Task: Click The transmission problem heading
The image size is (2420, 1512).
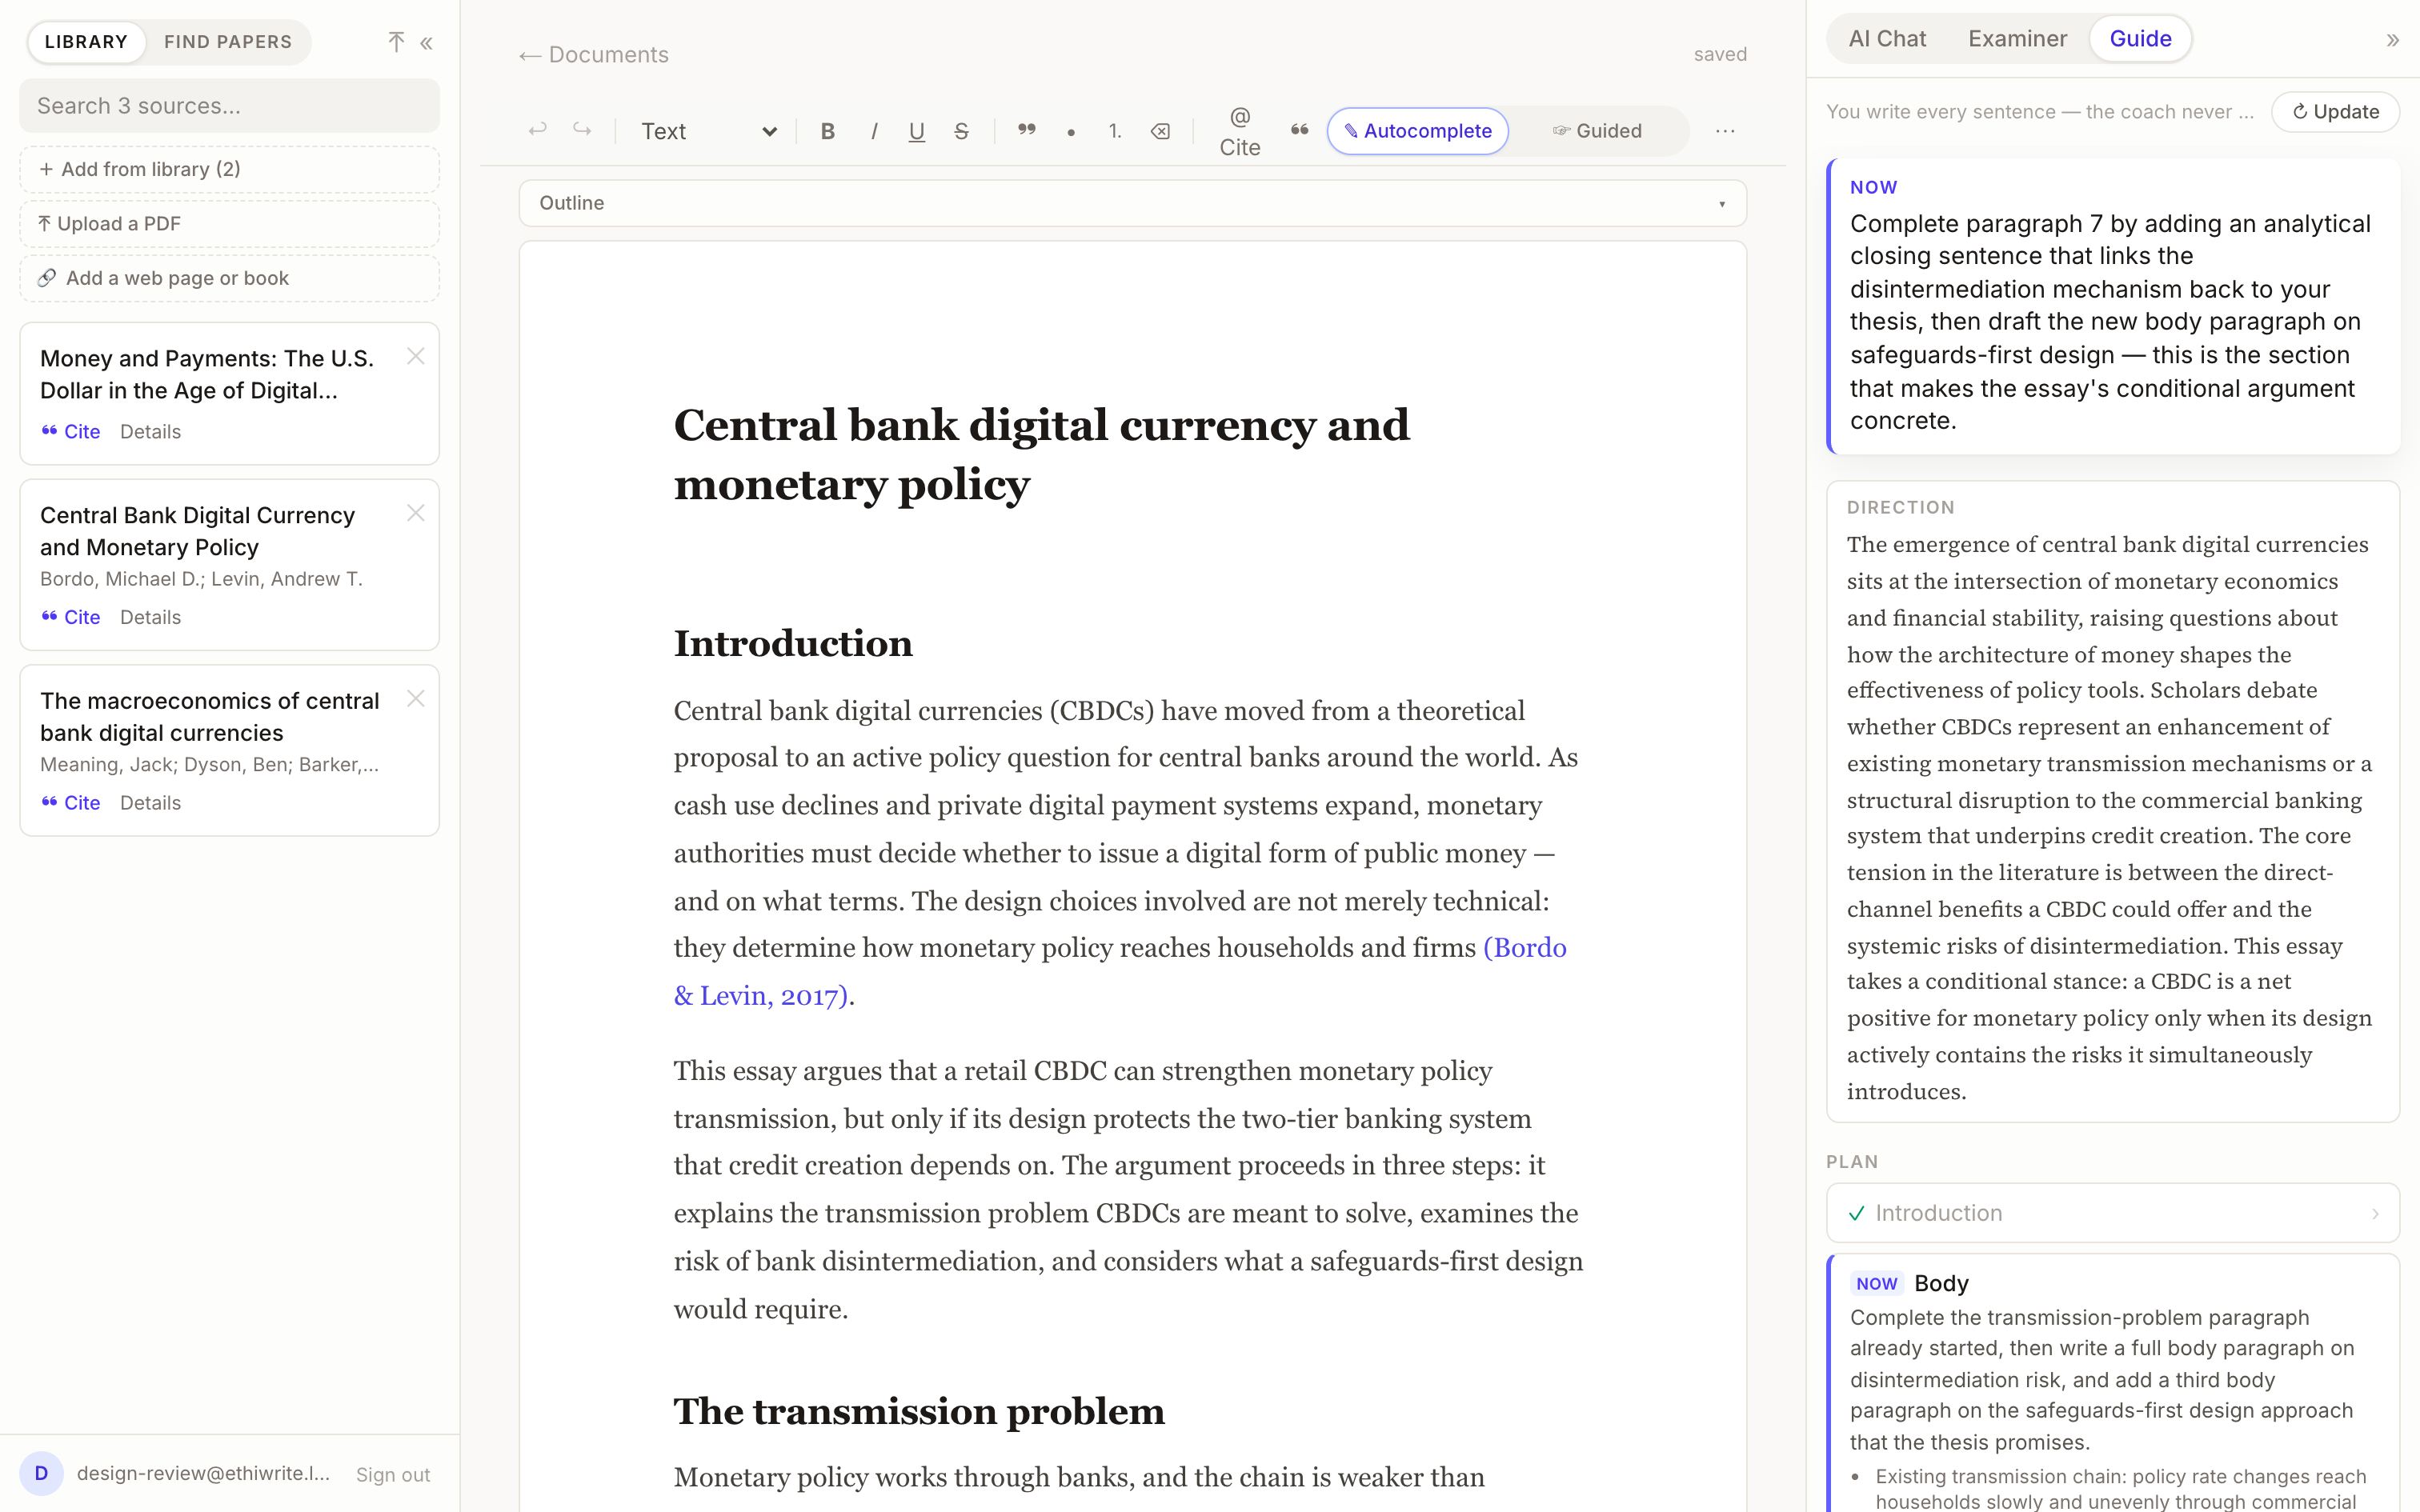Action: click(x=919, y=1412)
